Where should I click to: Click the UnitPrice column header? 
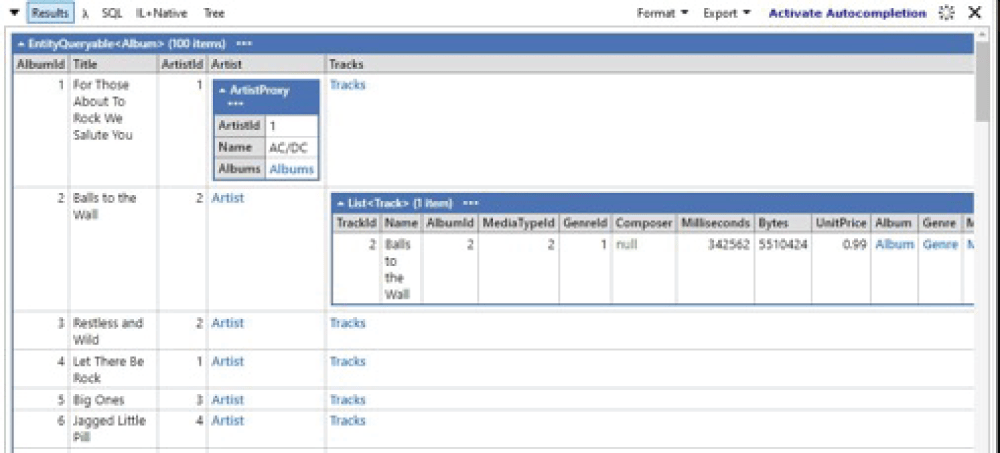click(841, 223)
